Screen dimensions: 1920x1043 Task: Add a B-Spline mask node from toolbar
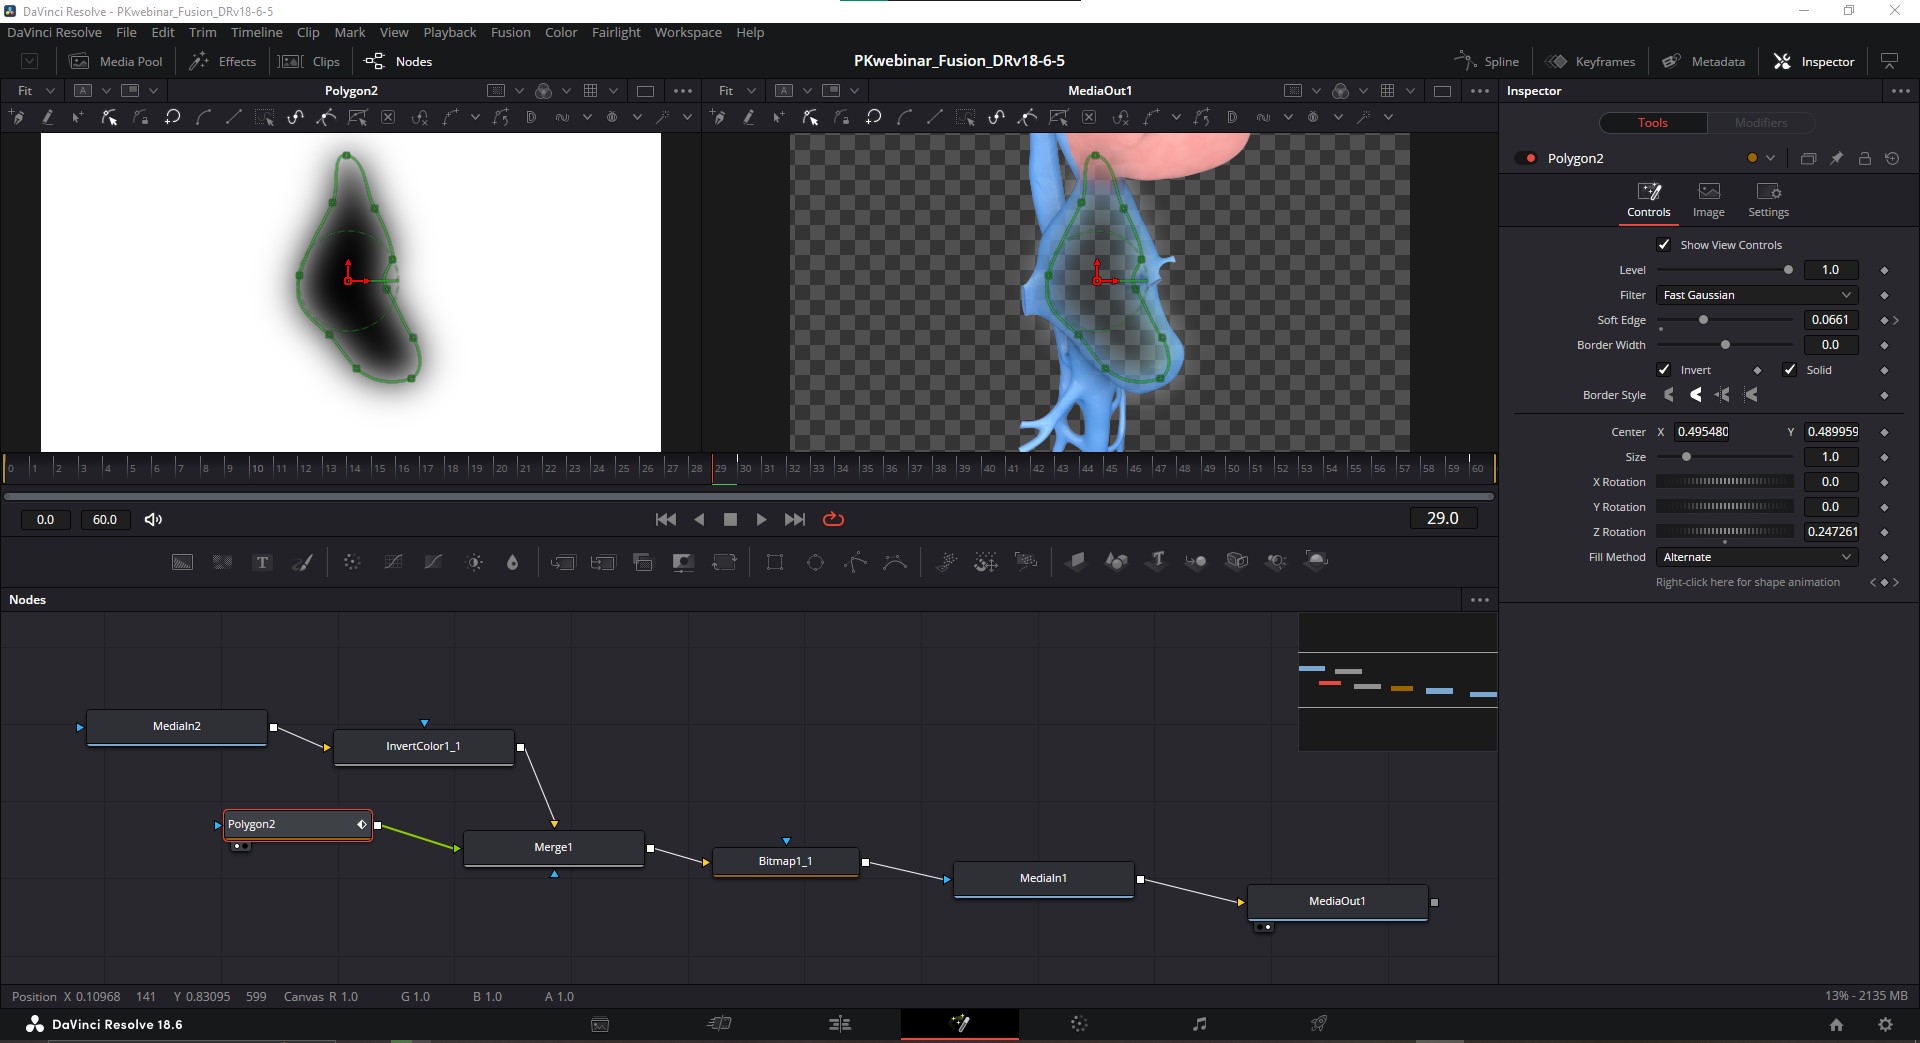tap(895, 562)
